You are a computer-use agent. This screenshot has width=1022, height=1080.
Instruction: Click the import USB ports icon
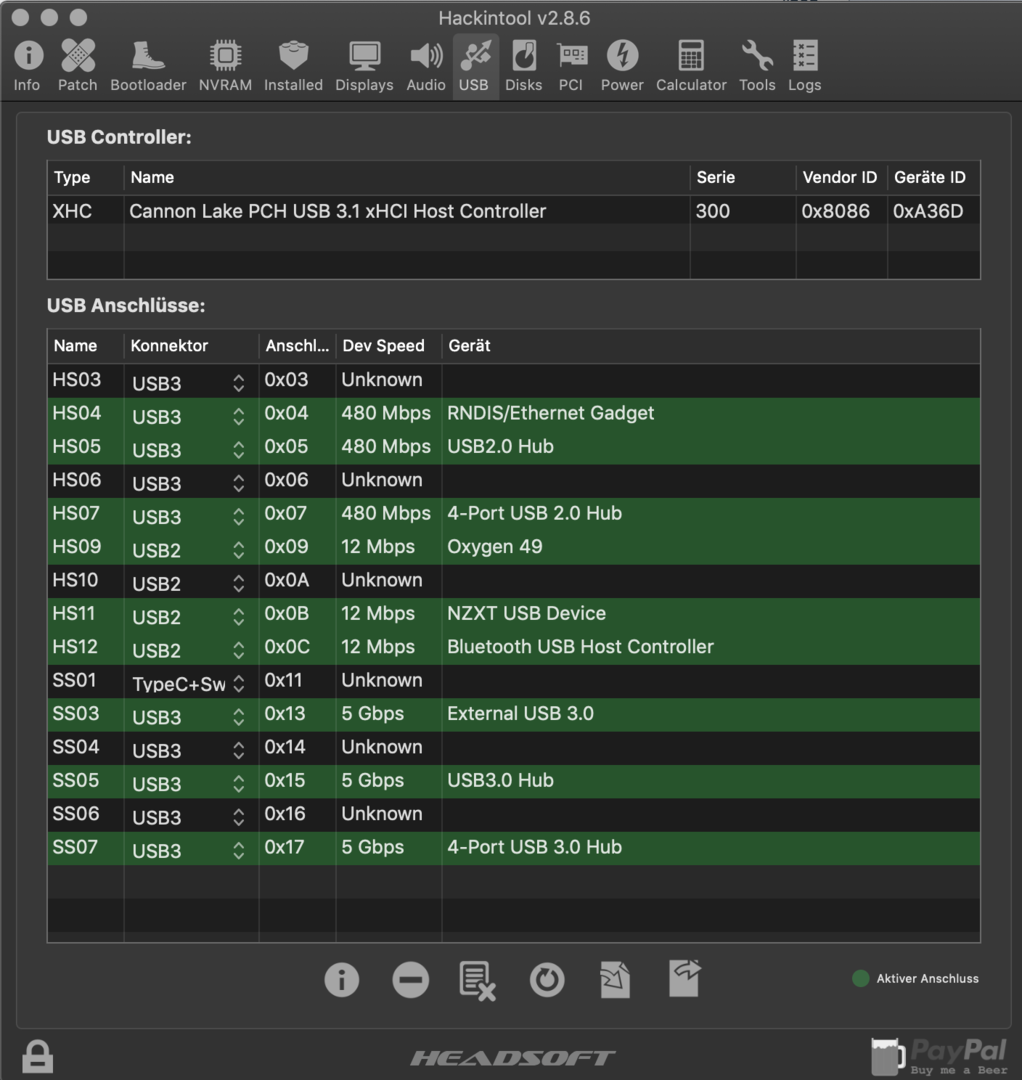tap(615, 980)
